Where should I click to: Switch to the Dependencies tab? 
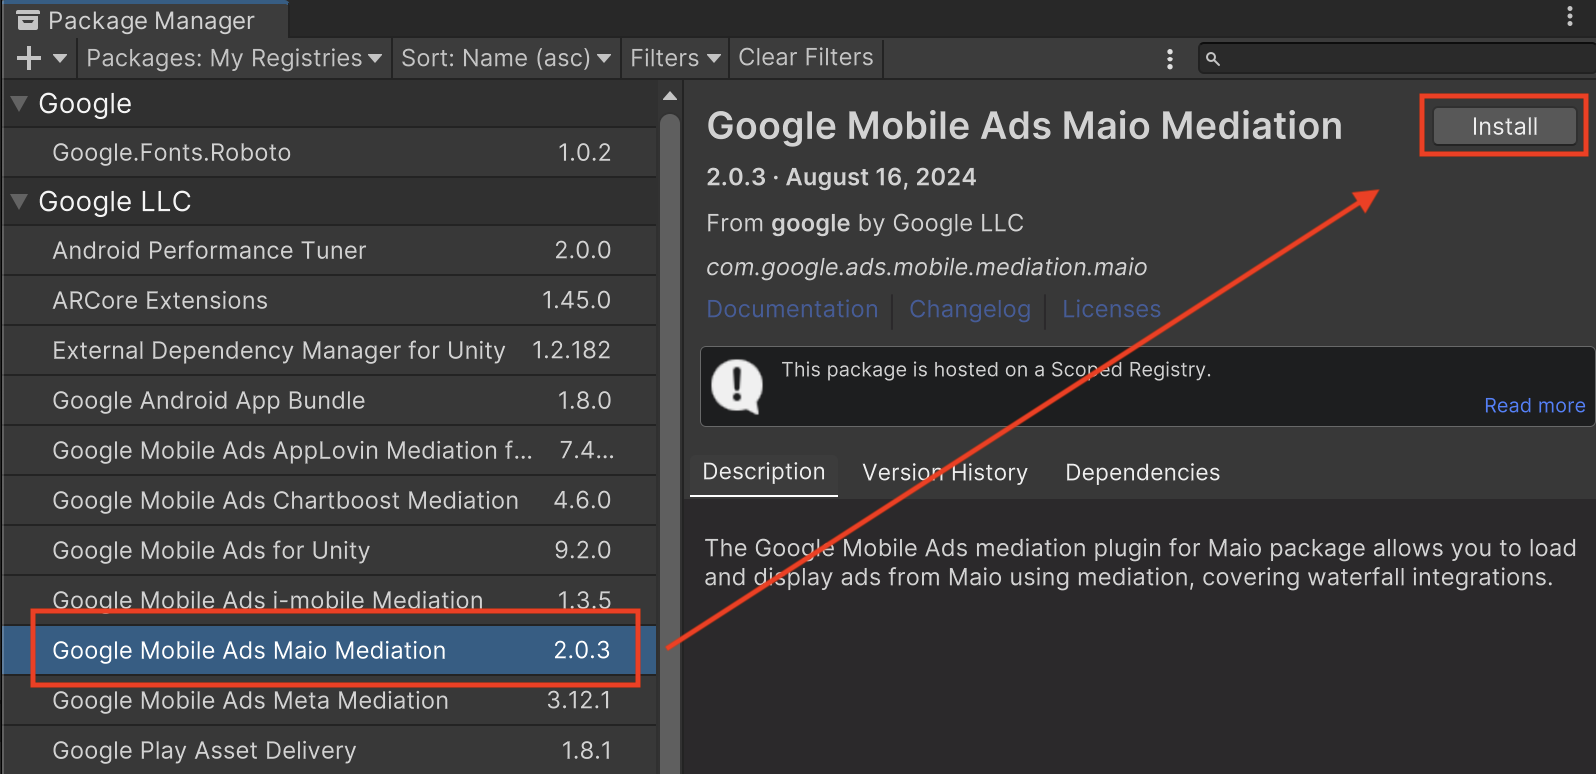(x=1142, y=473)
